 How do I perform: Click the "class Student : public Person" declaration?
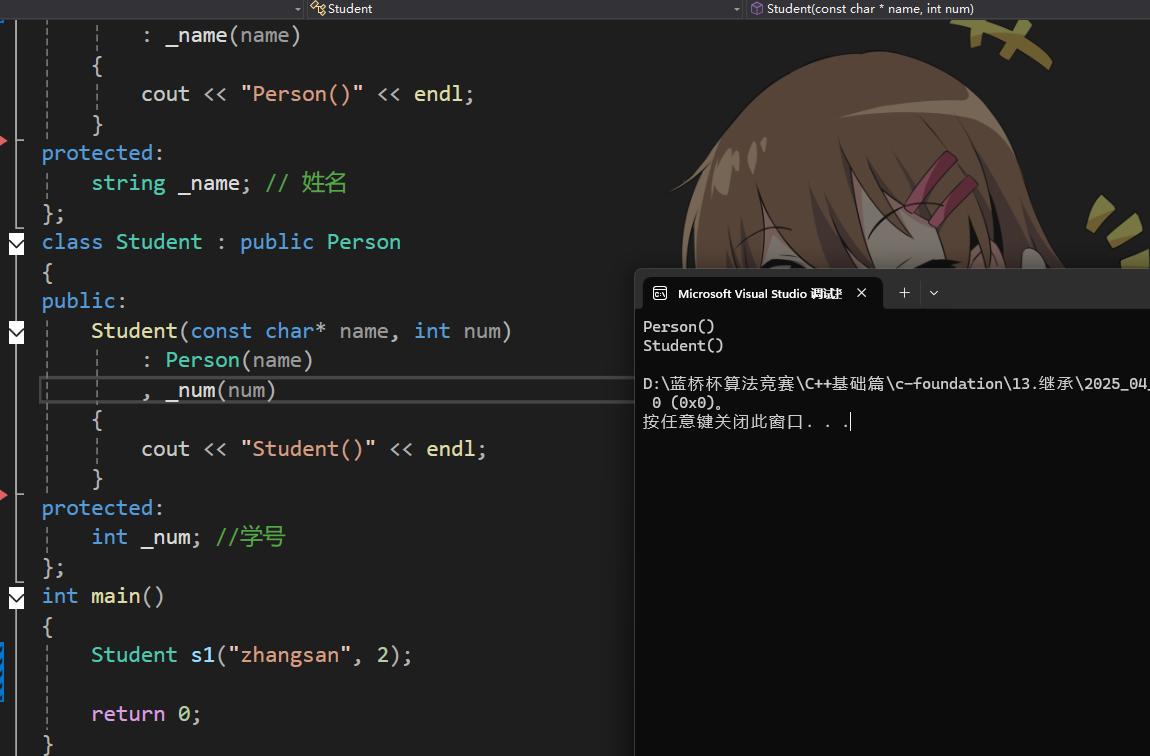(221, 242)
